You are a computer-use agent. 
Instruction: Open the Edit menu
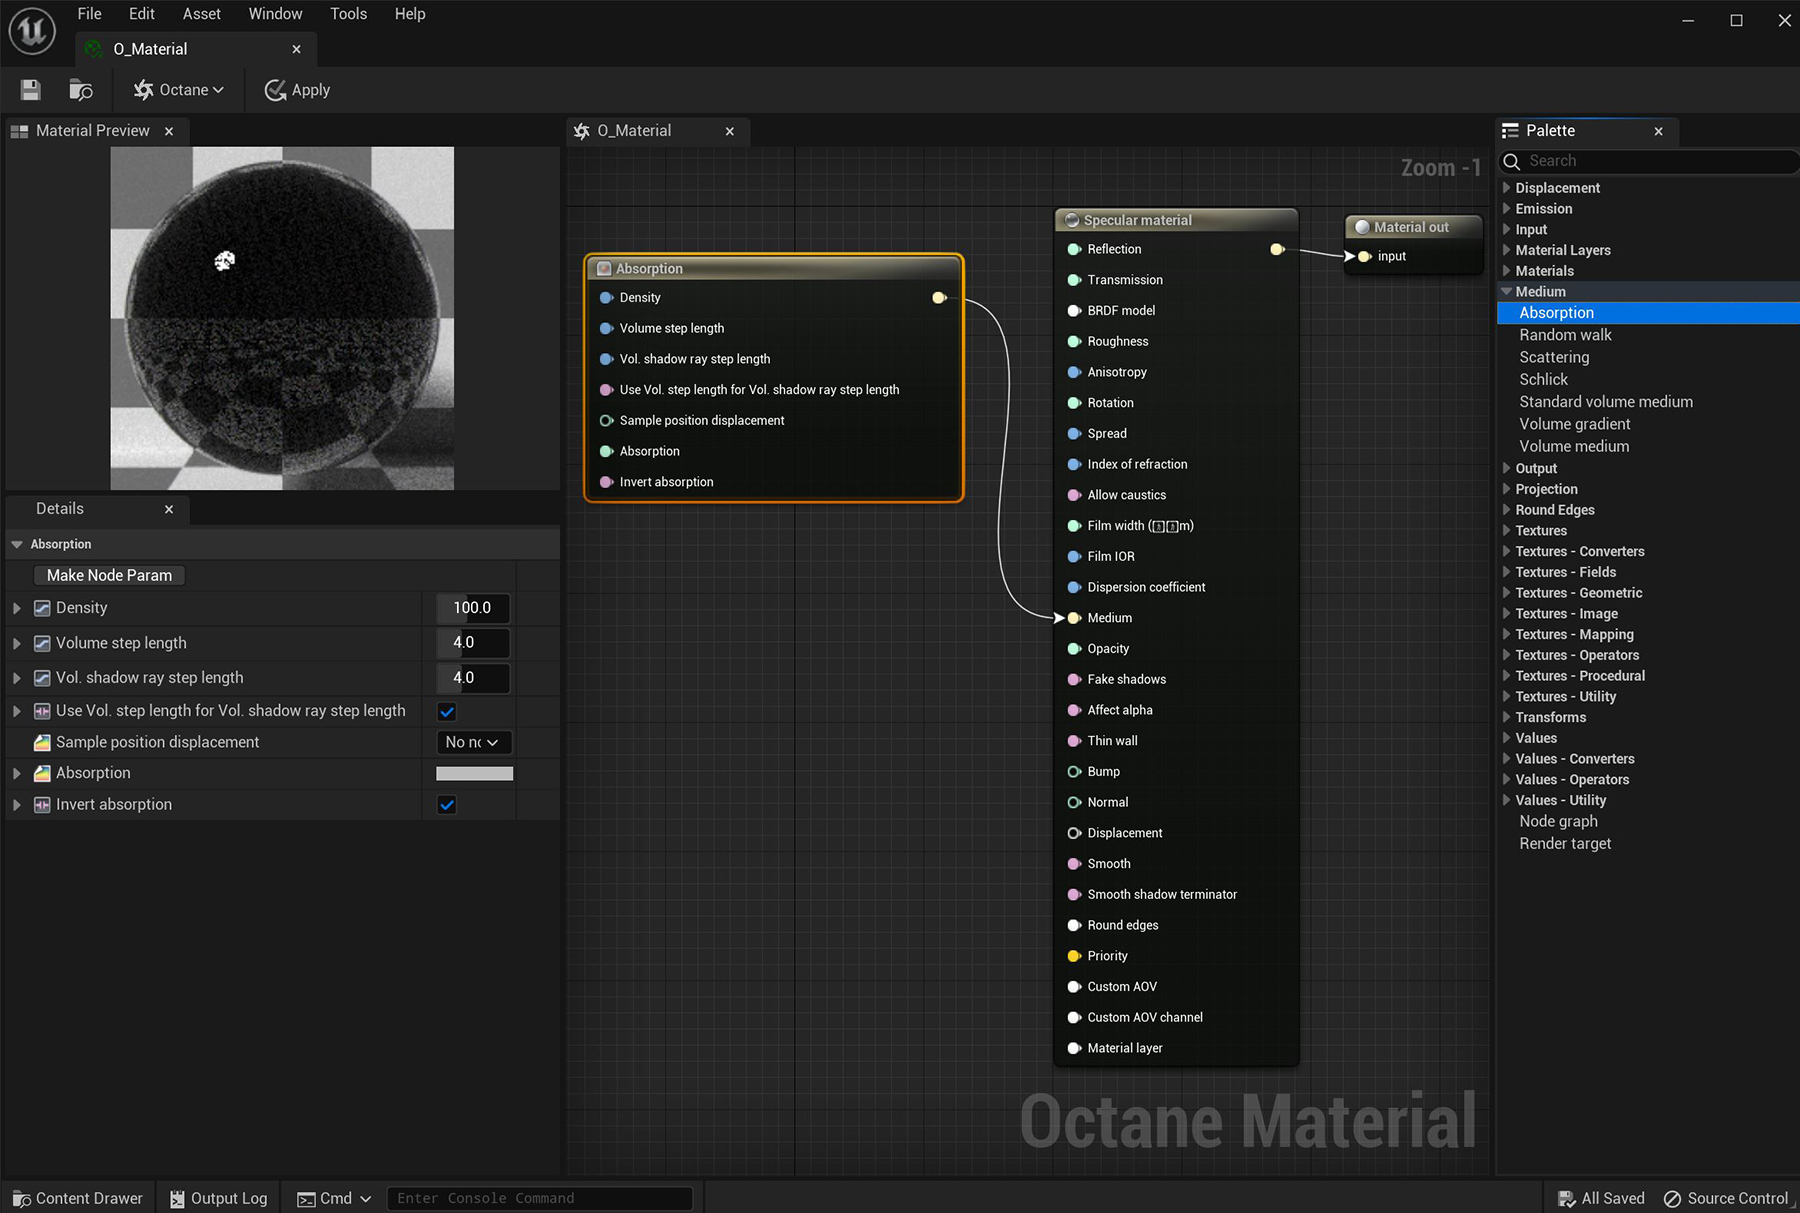142,14
